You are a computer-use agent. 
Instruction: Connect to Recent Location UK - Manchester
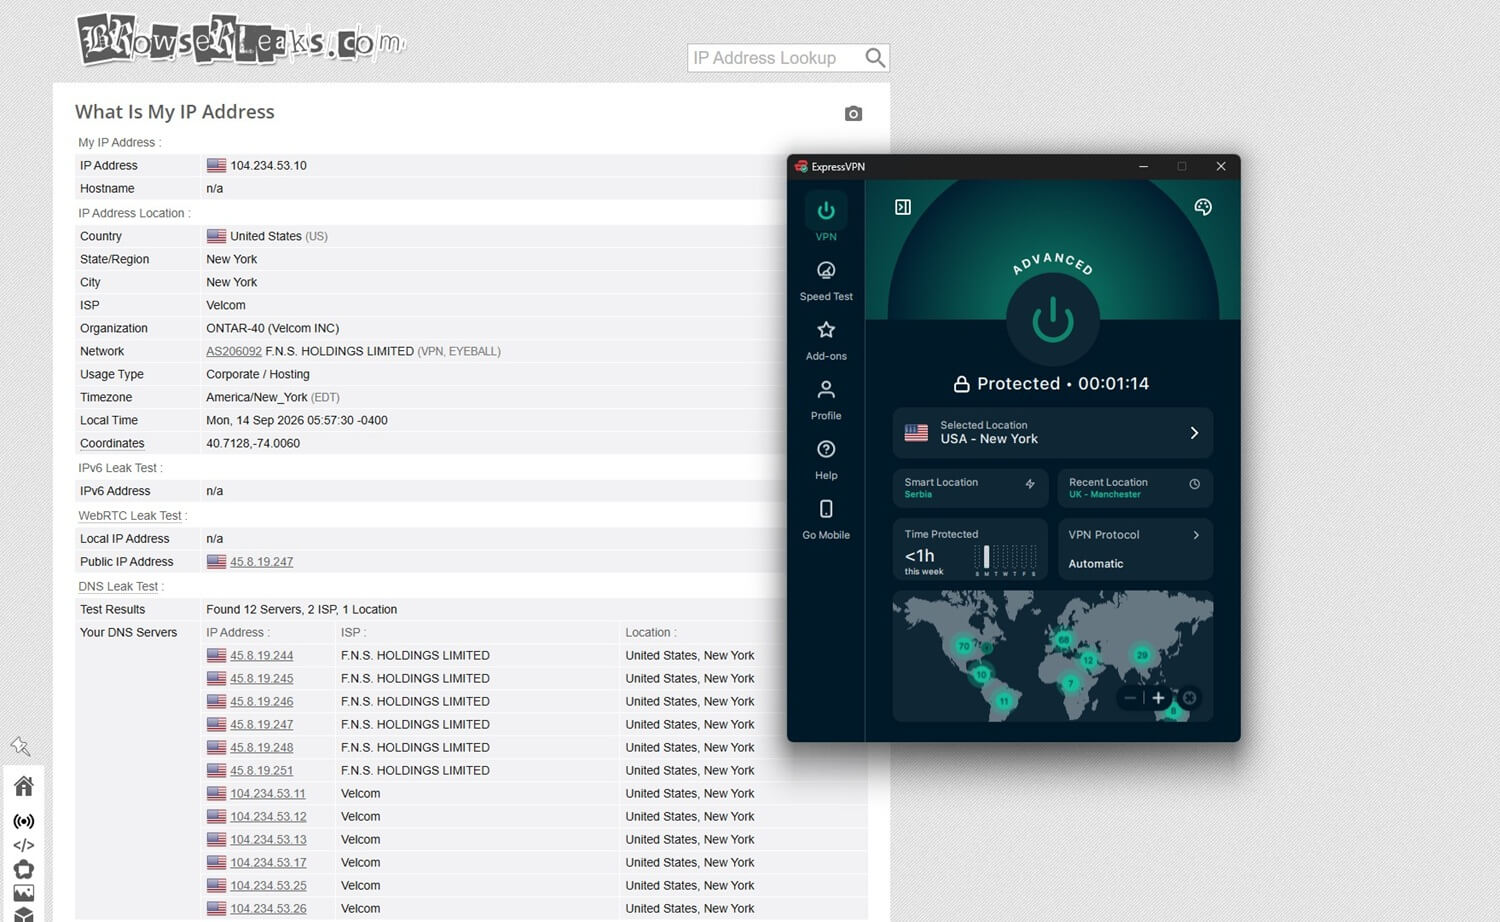pyautogui.click(x=1135, y=488)
